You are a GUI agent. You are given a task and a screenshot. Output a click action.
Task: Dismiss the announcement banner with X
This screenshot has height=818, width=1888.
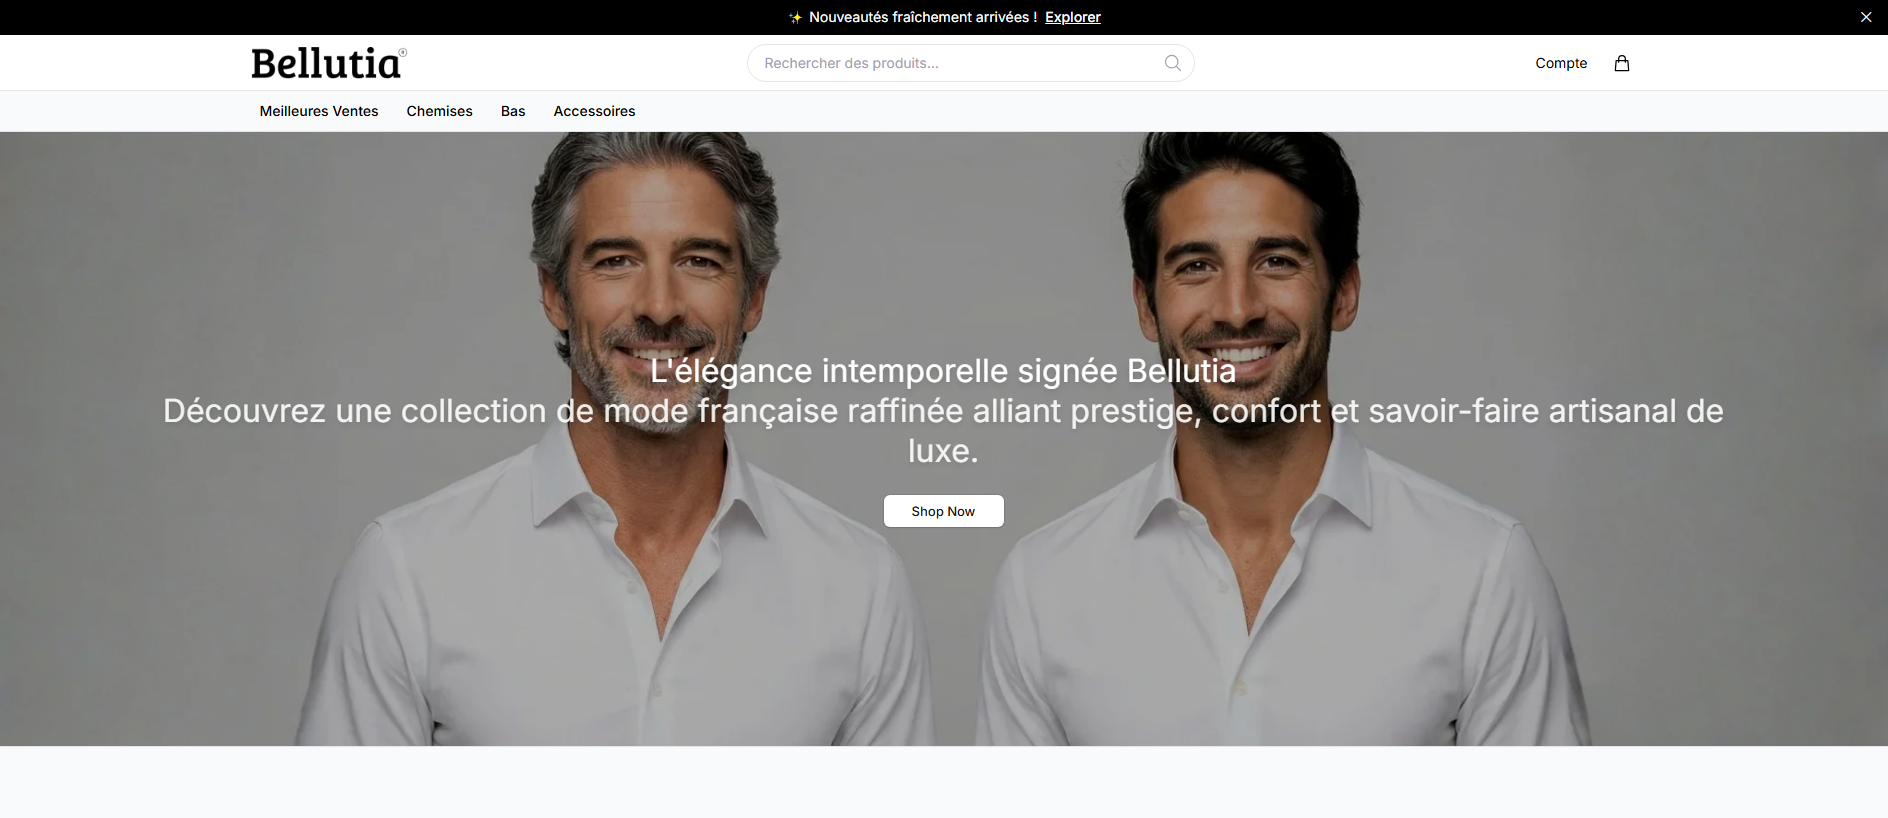pos(1865,17)
